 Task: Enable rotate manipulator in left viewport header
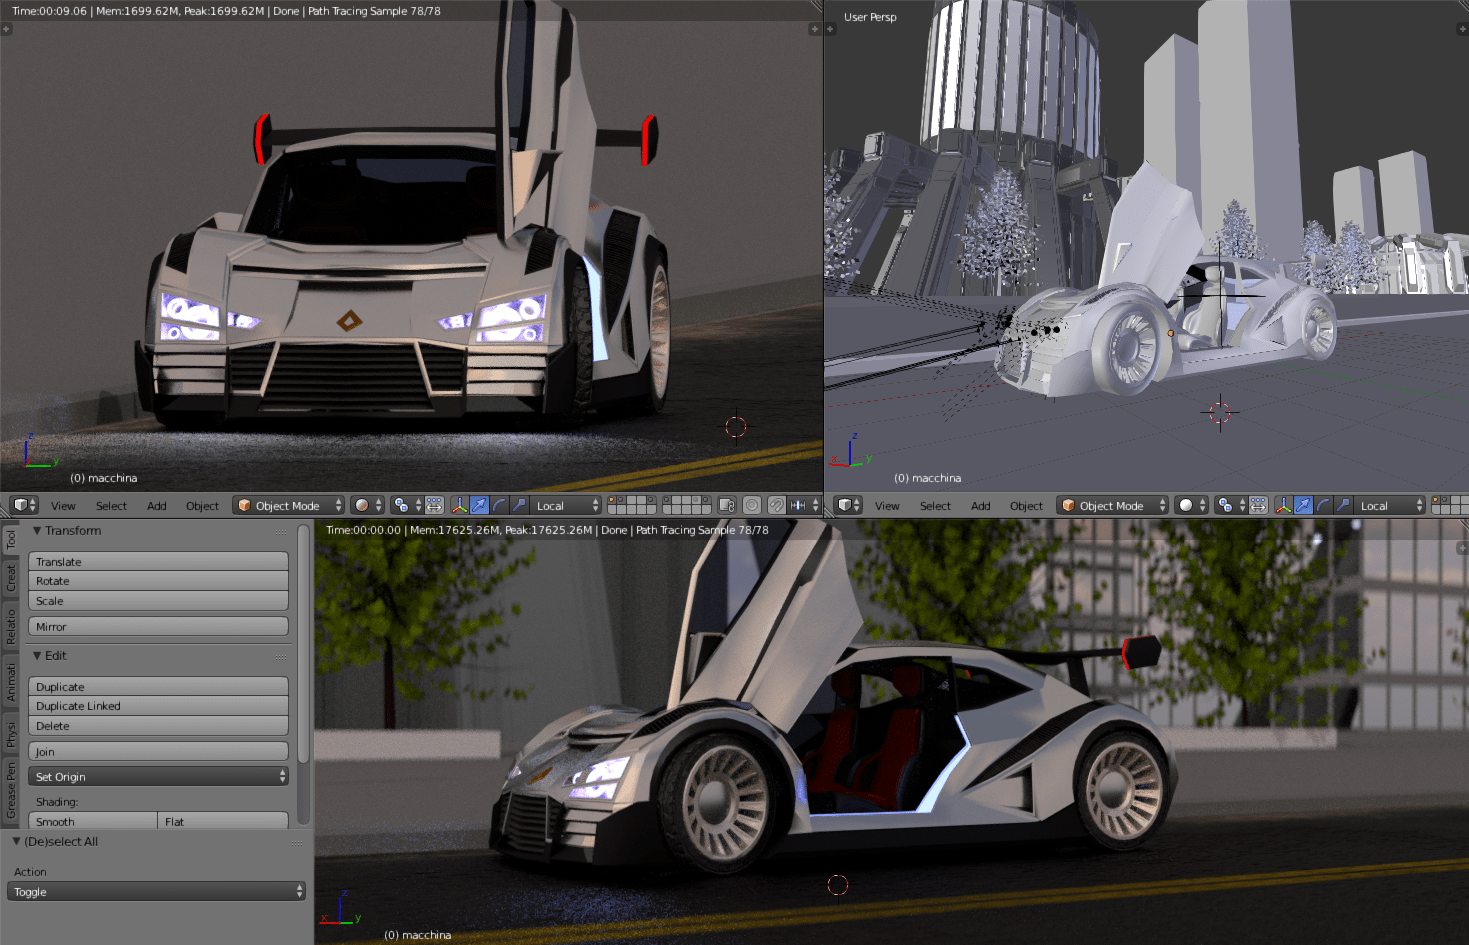[x=499, y=505]
